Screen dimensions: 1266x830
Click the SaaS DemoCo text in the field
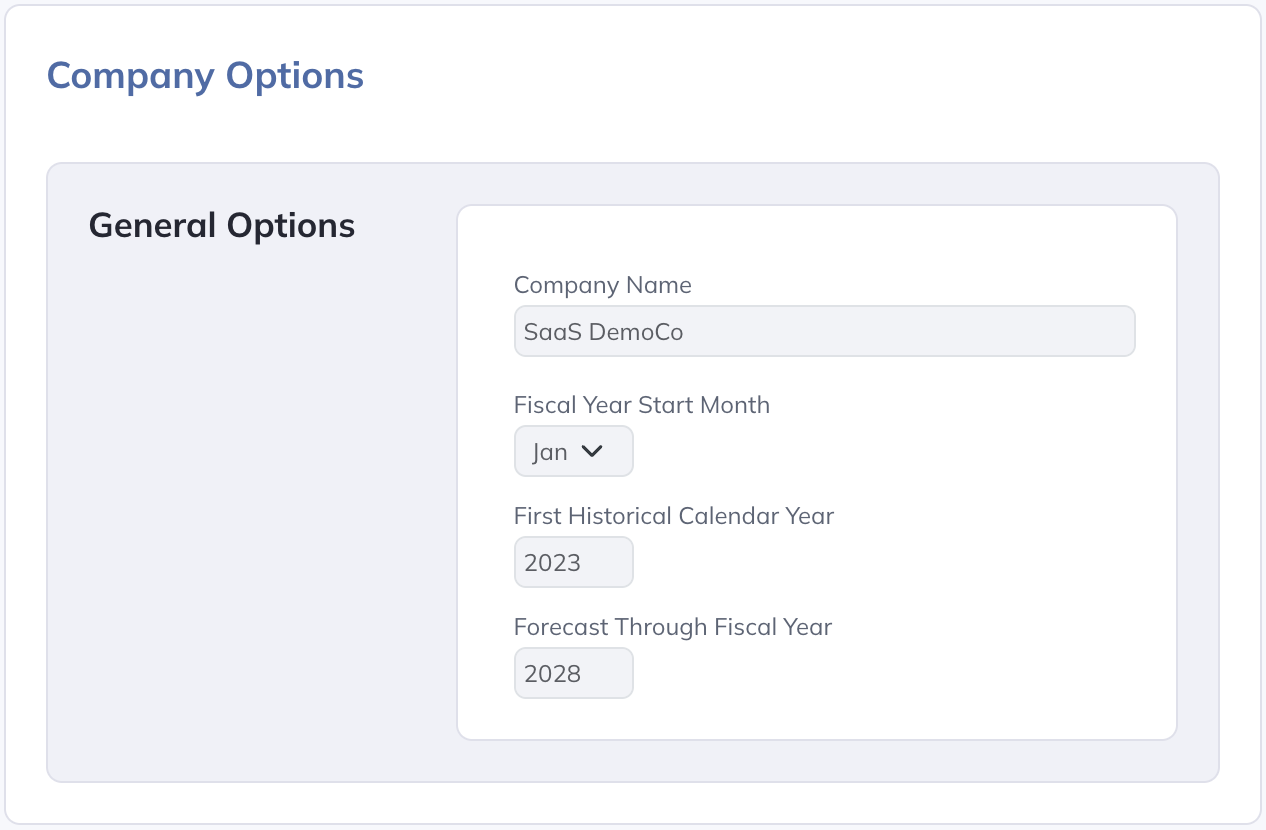point(603,332)
